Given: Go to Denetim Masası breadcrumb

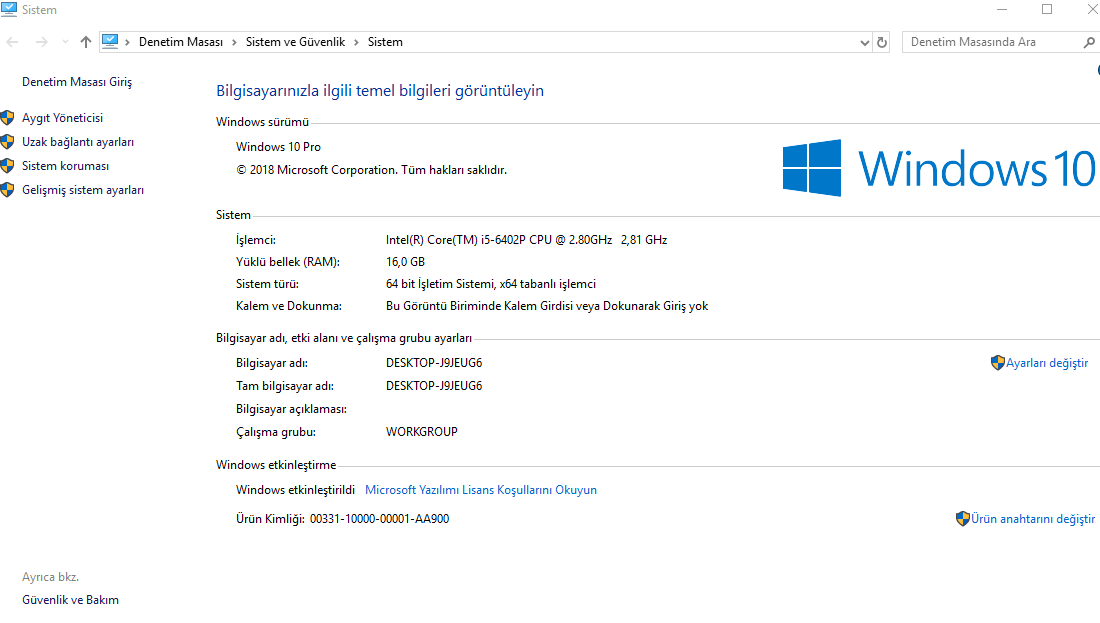Looking at the screenshot, I should coord(181,42).
